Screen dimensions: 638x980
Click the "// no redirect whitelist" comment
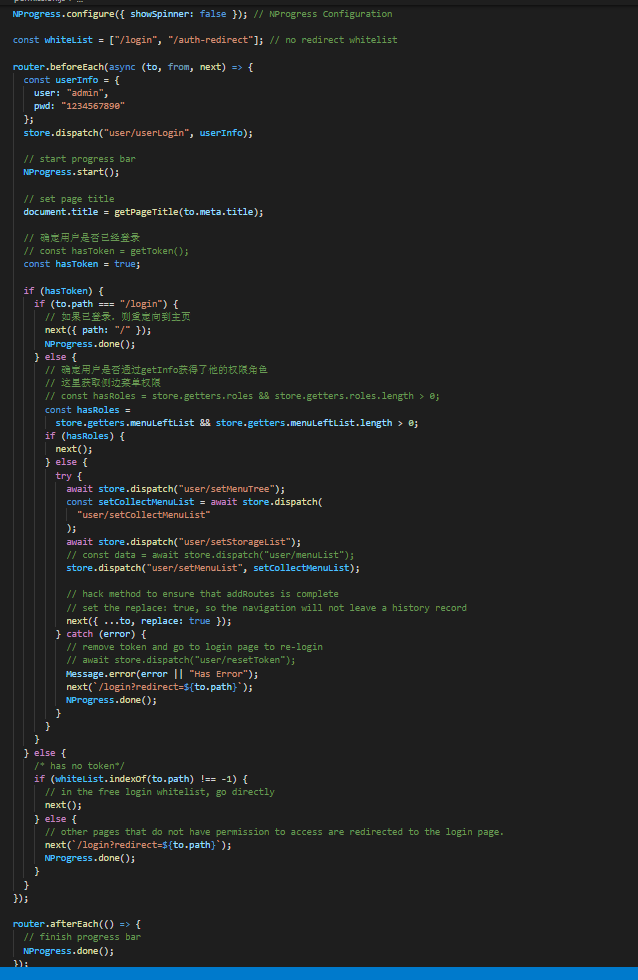pos(333,40)
